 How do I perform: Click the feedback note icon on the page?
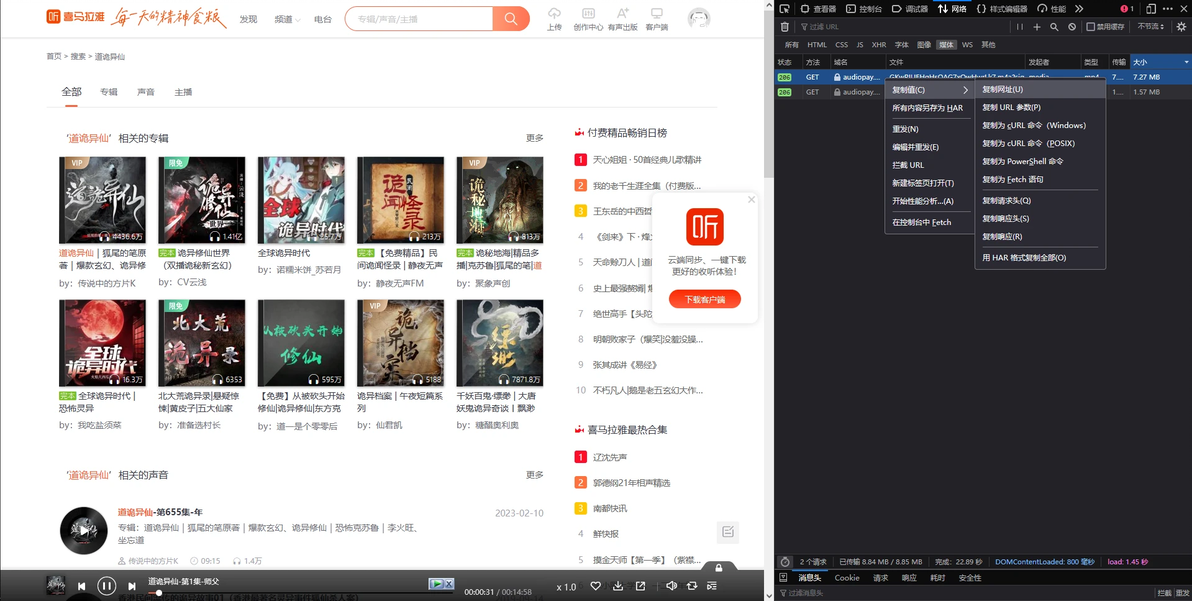click(x=728, y=532)
